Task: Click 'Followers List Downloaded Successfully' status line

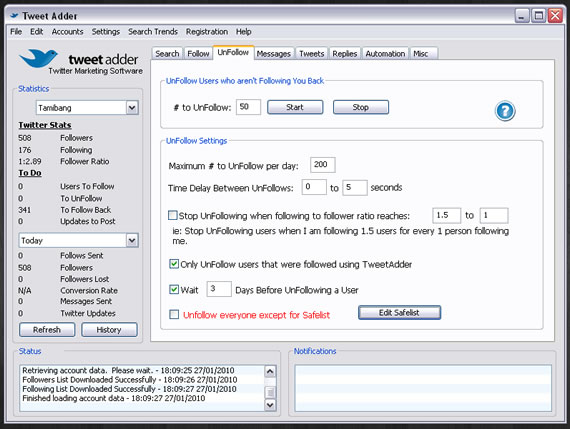Action: pyautogui.click(x=129, y=380)
